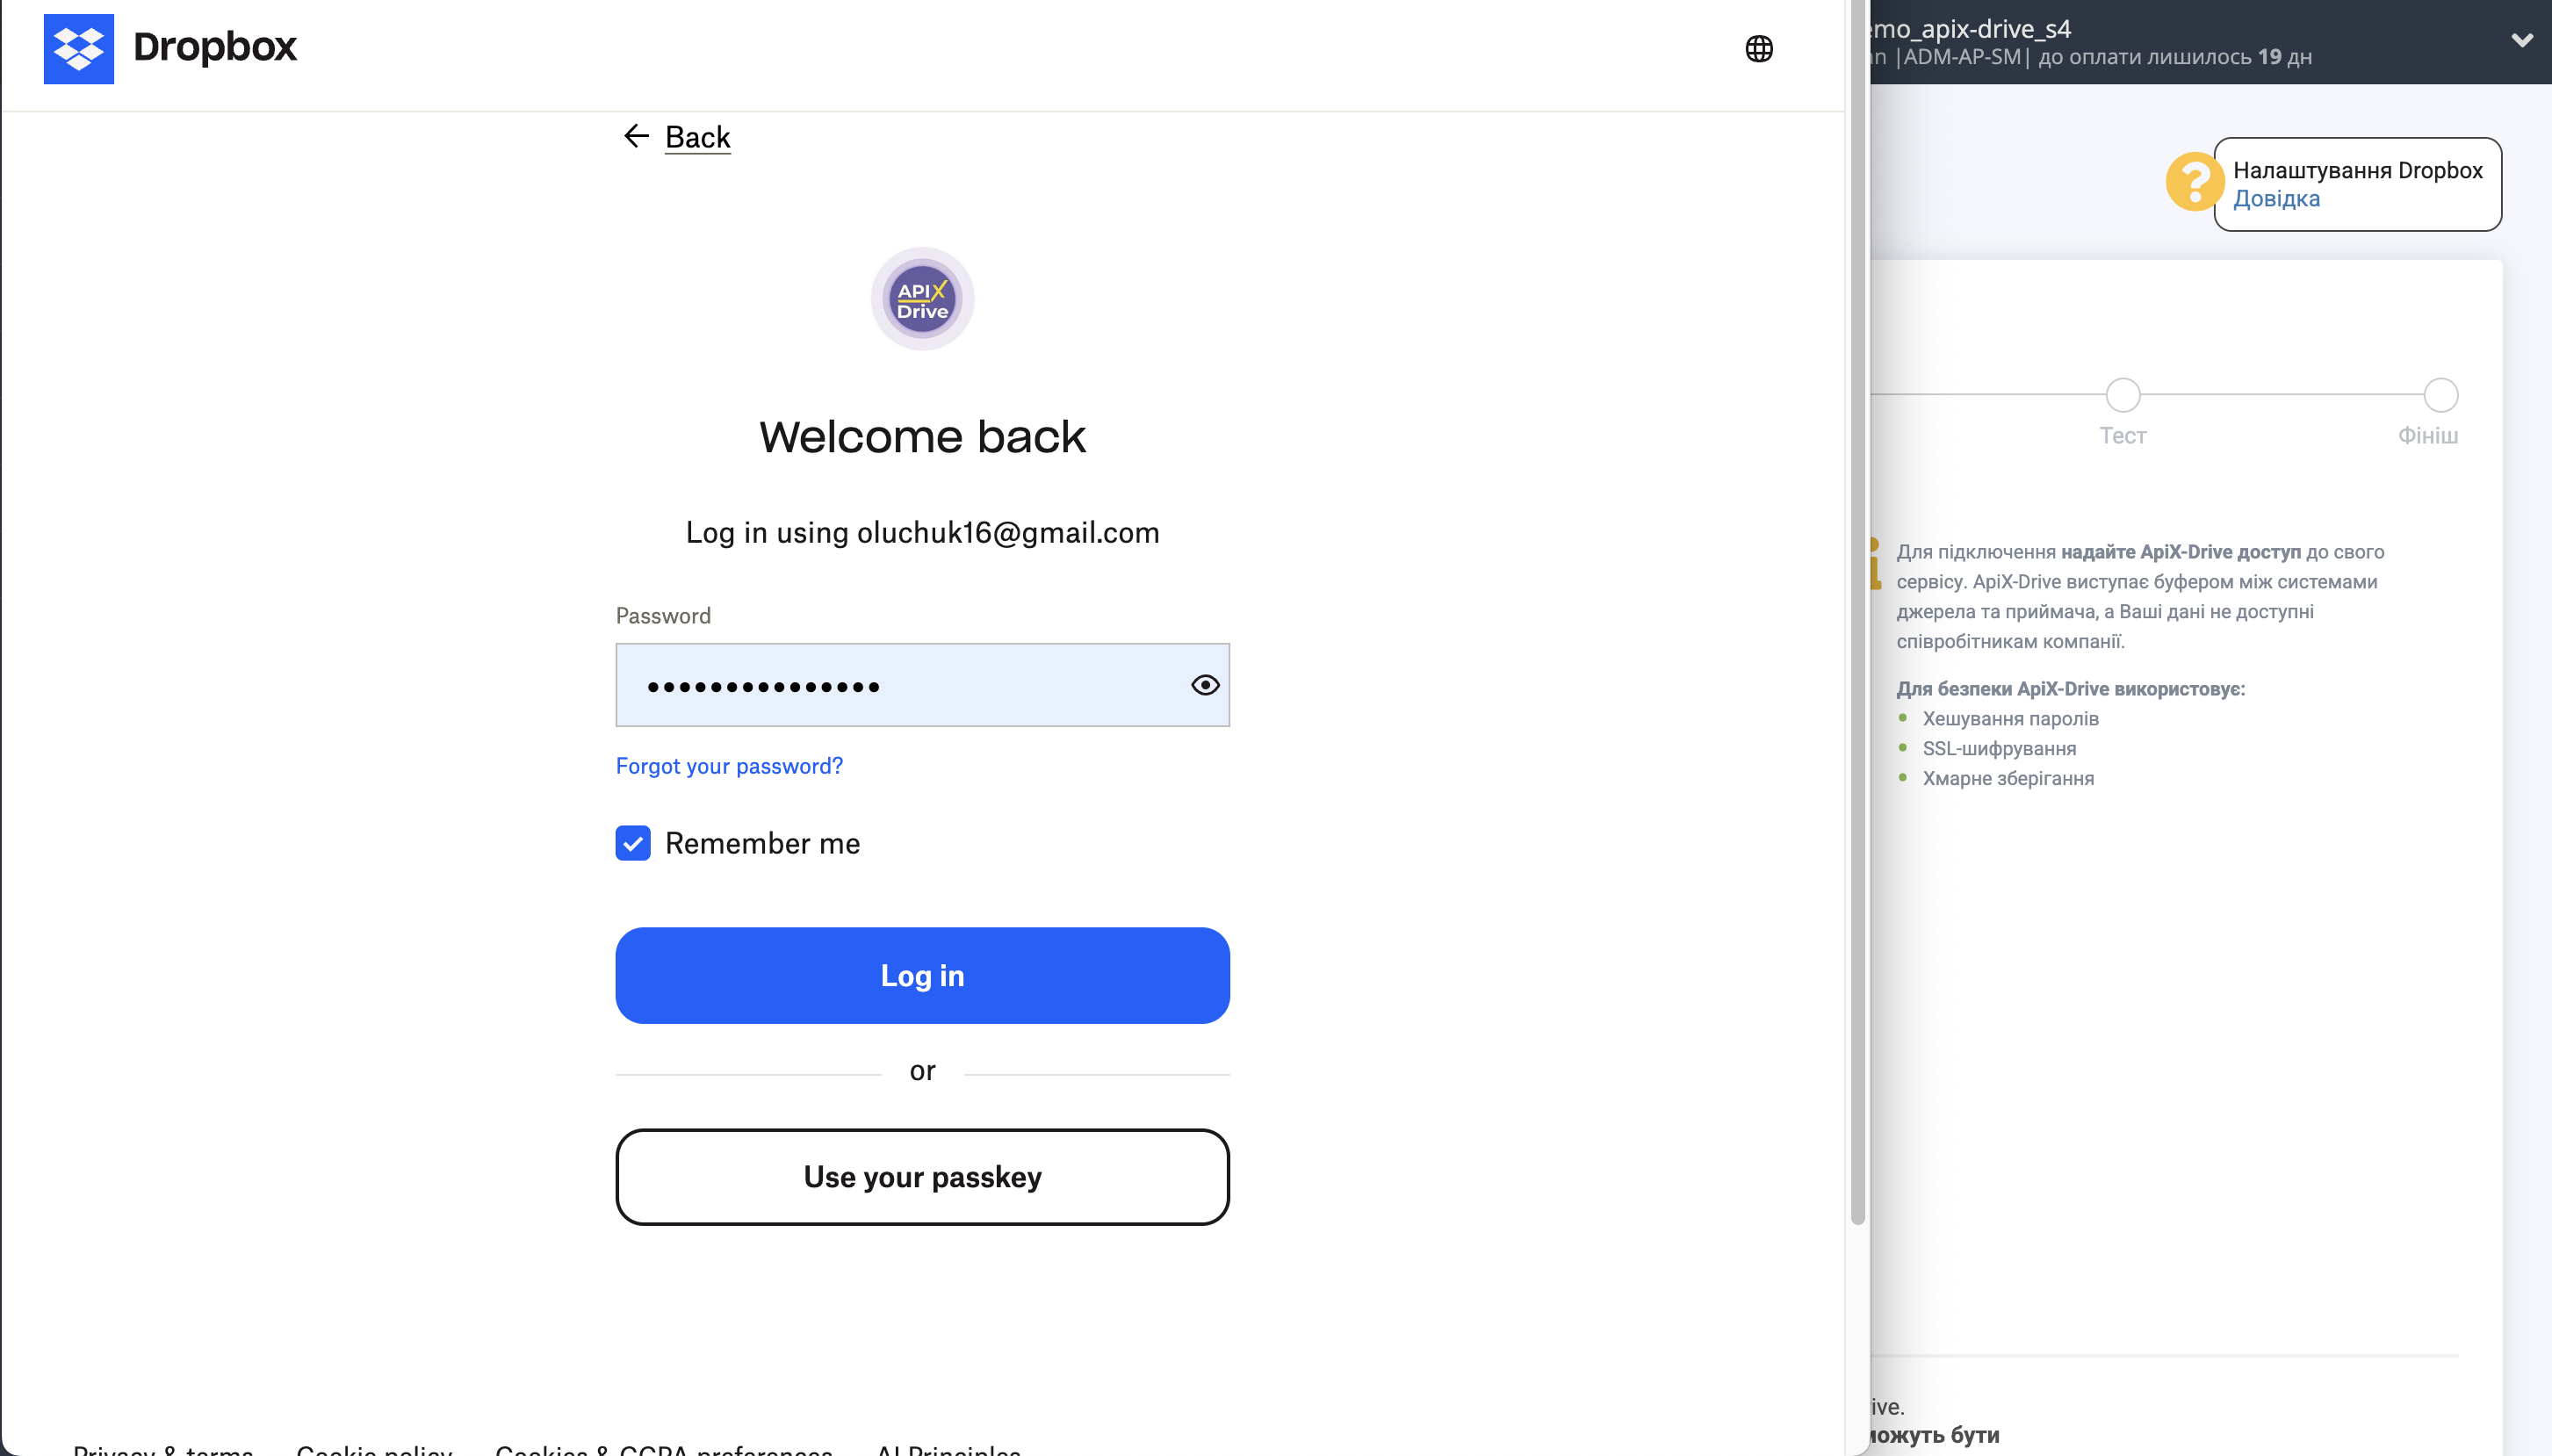This screenshot has height=1456, width=2552.
Task: Open Forgot your password link
Action: (729, 766)
